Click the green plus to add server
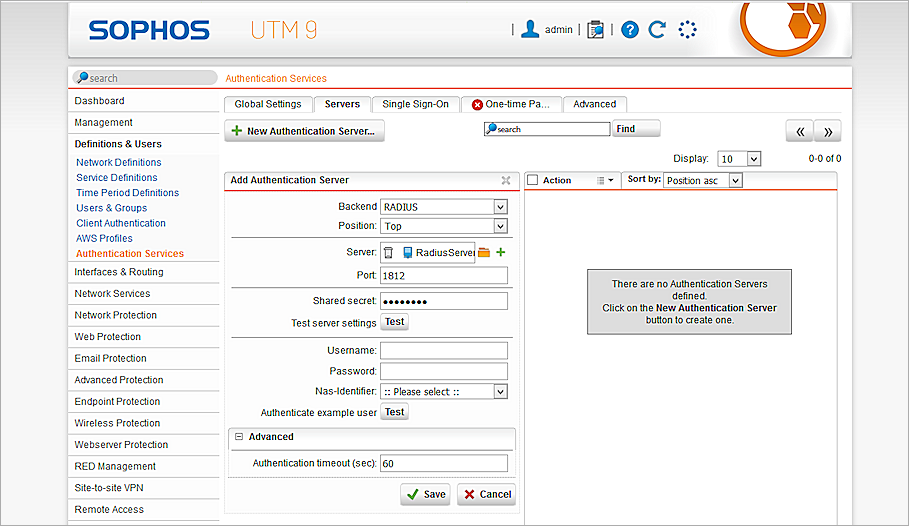 501,253
